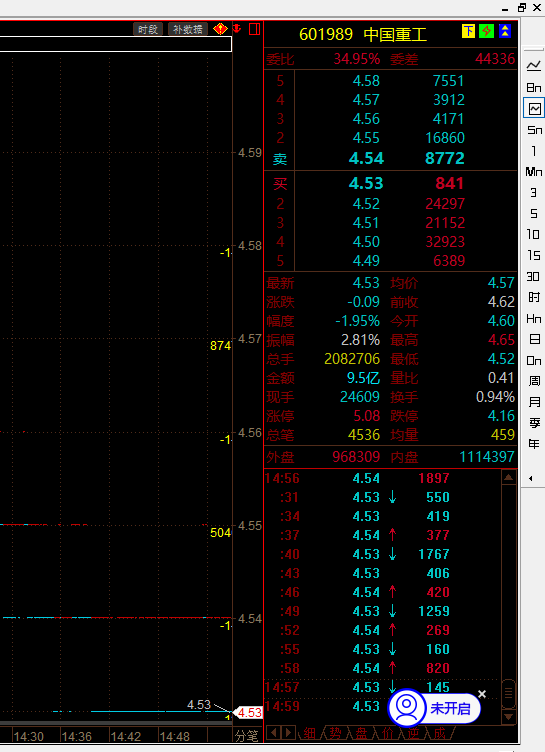Click the 14:56 tick row with volume 1897

382,478
